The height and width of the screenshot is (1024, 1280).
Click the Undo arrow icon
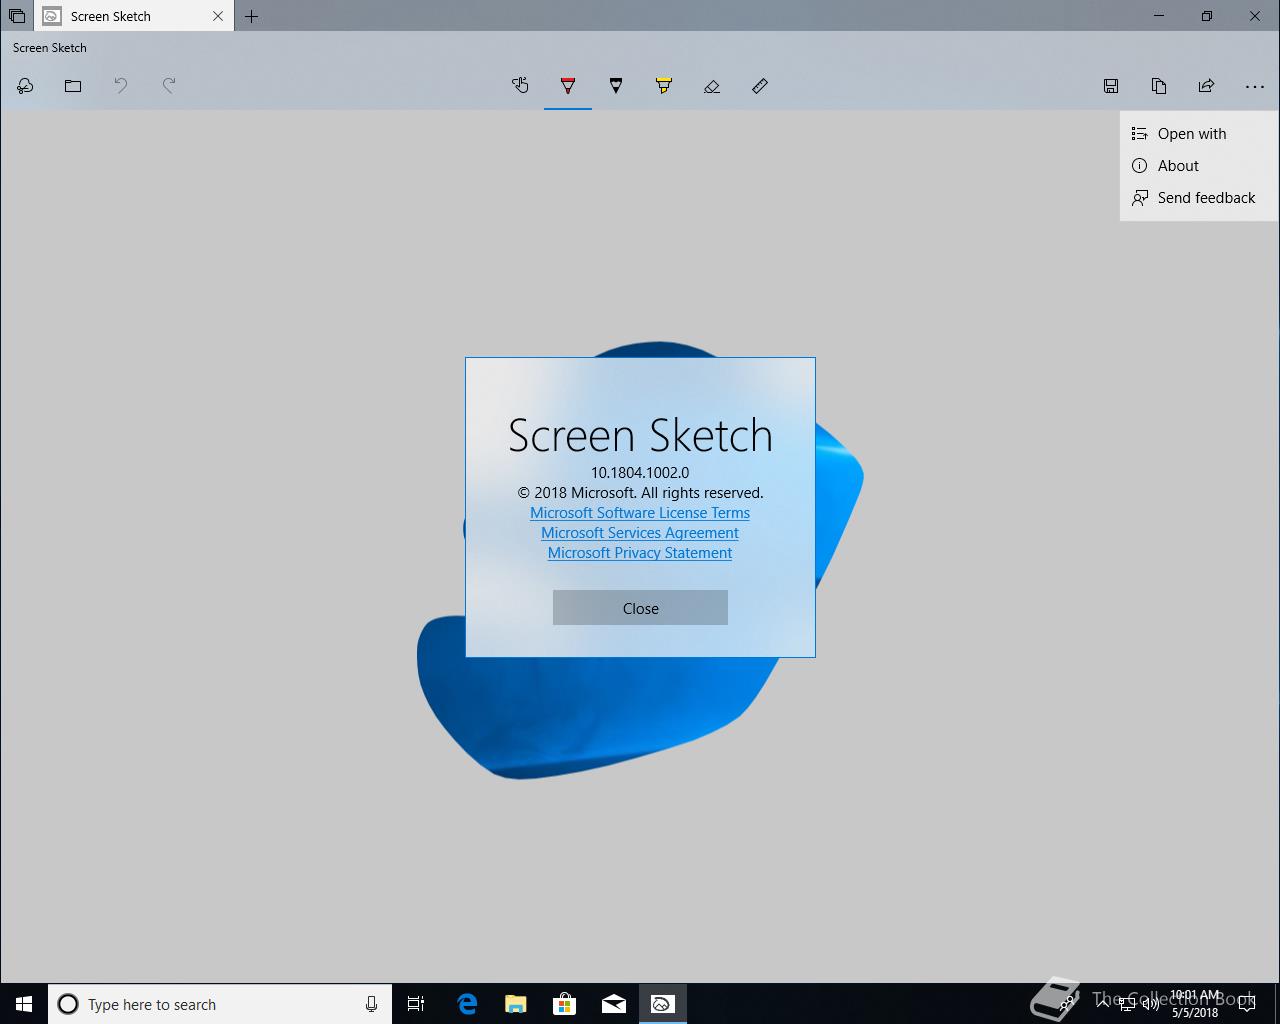click(121, 86)
